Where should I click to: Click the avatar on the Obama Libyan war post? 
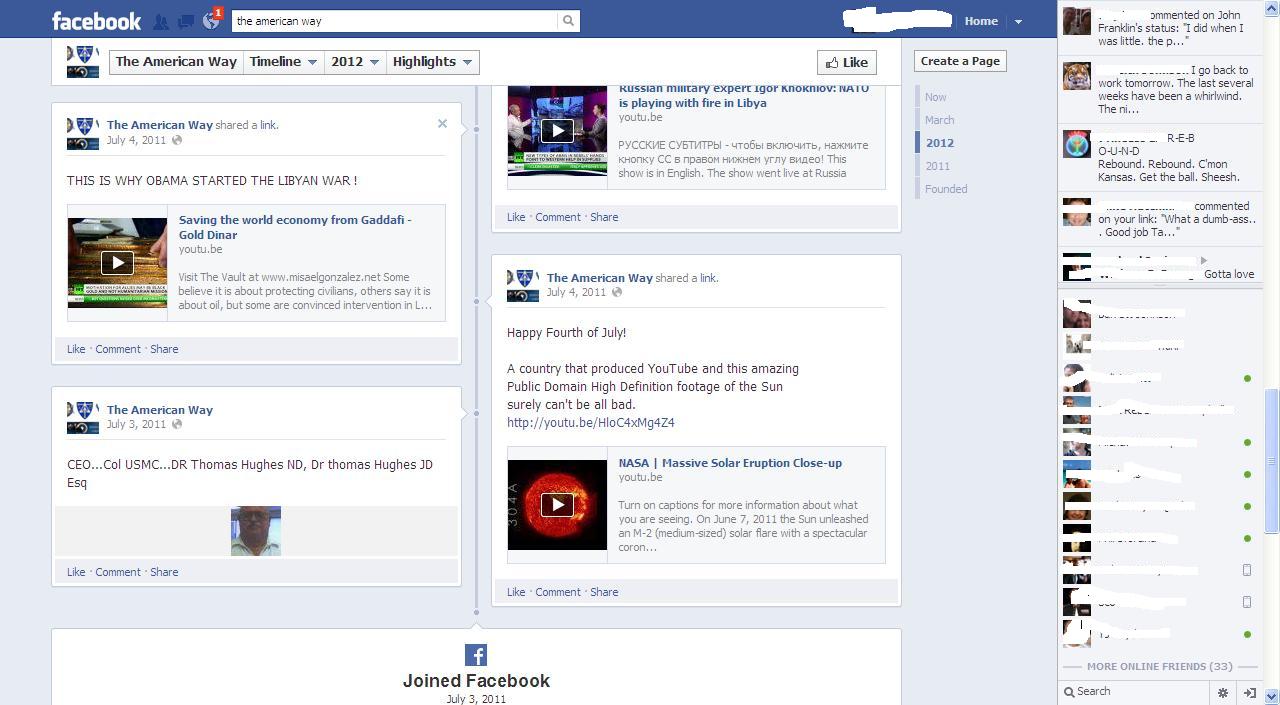83,133
